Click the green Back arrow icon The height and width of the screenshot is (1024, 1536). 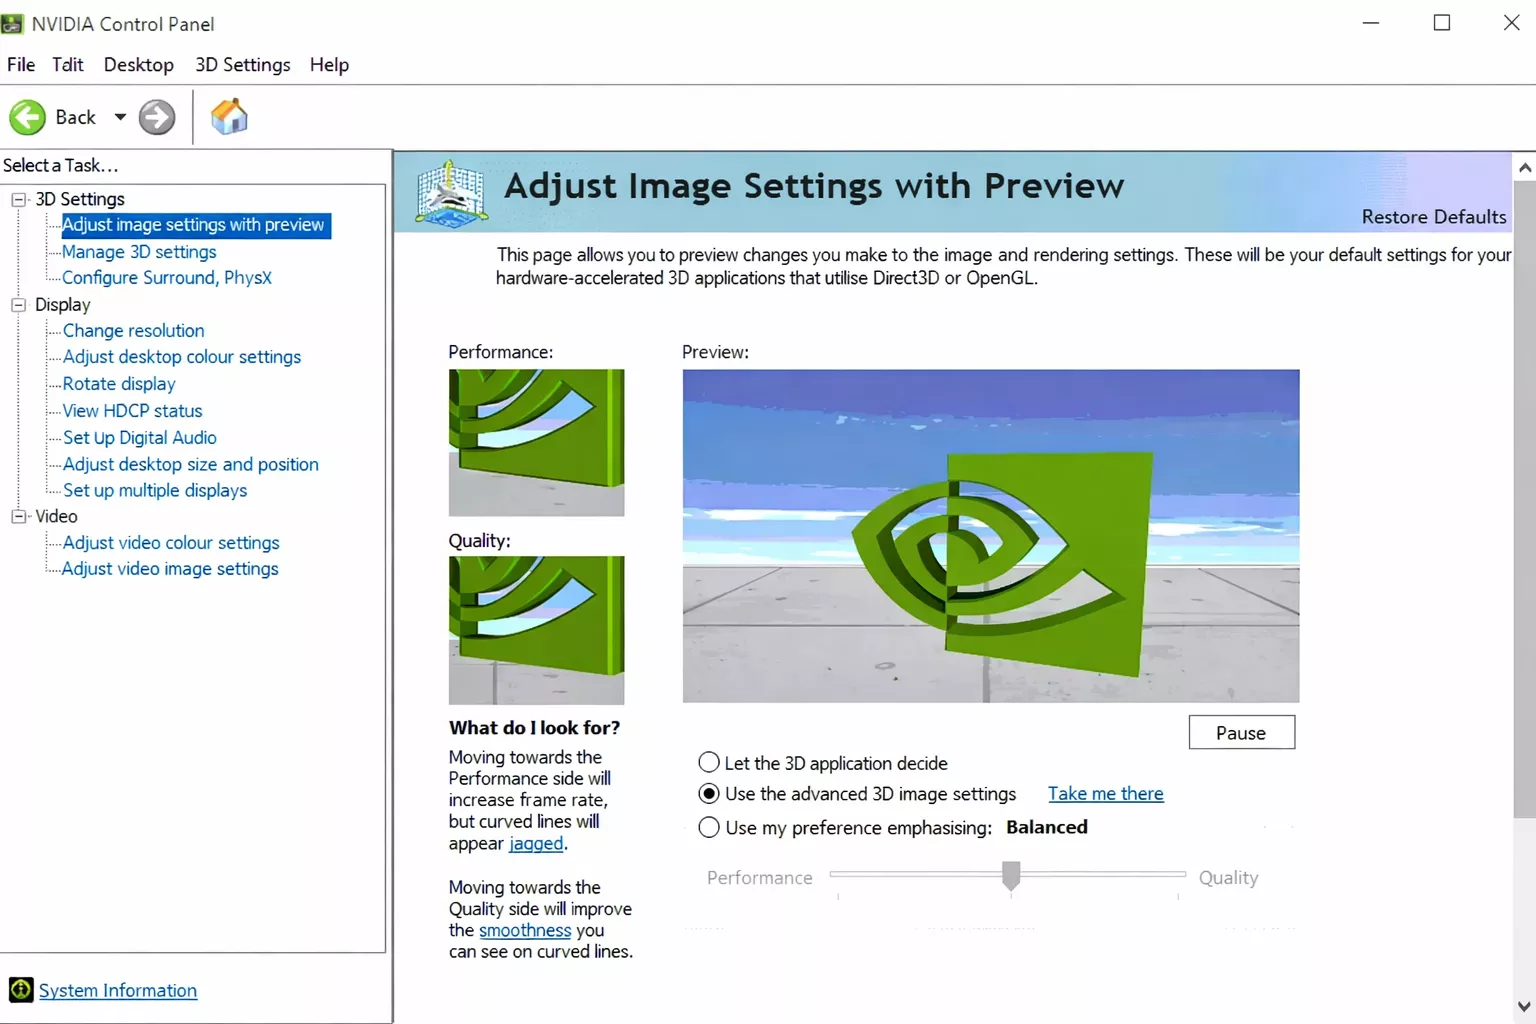click(27, 117)
